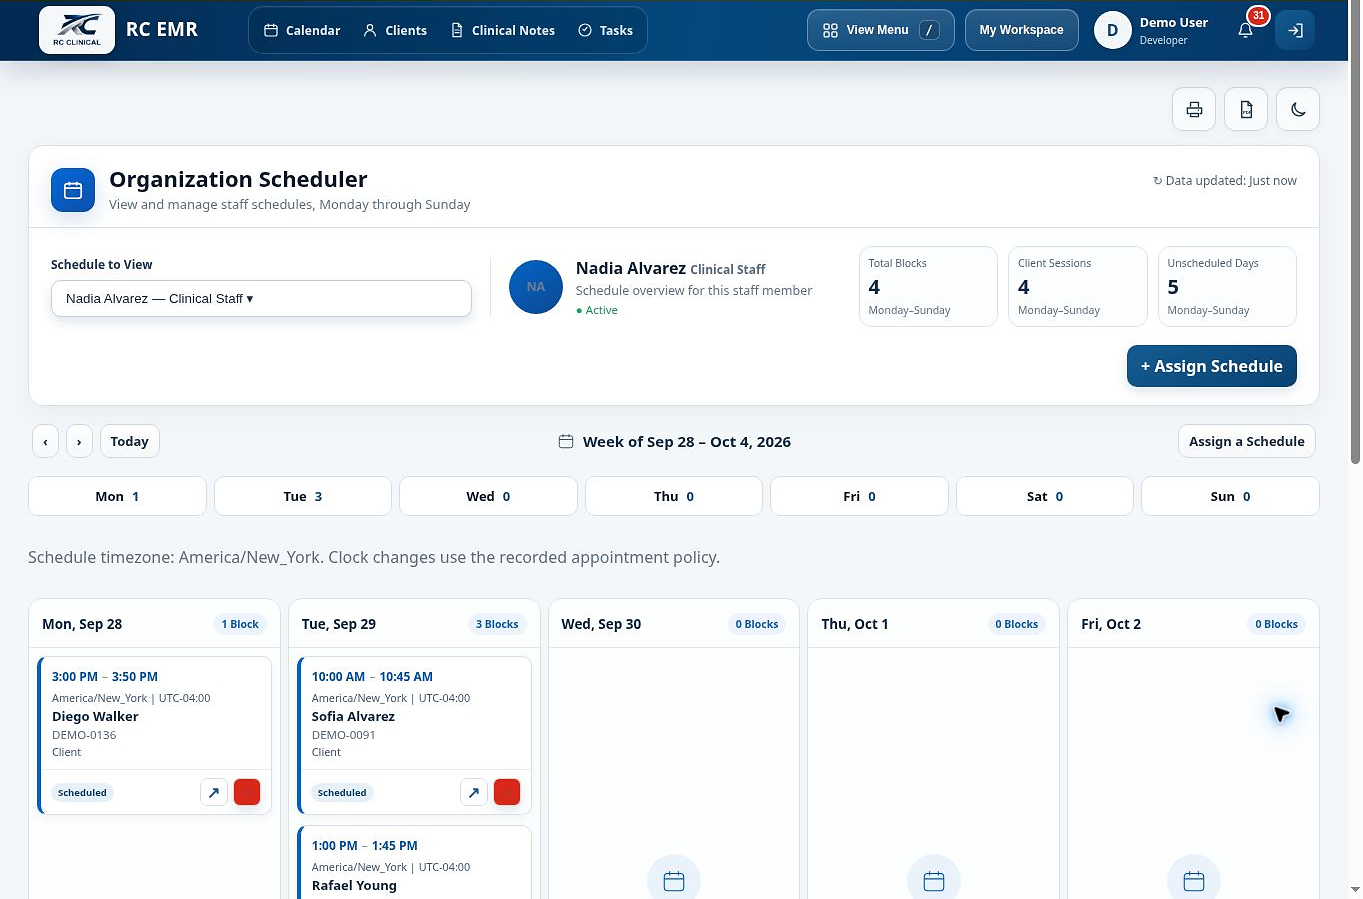Click the Diego Walker client name
The width and height of the screenshot is (1363, 899).
coord(95,716)
